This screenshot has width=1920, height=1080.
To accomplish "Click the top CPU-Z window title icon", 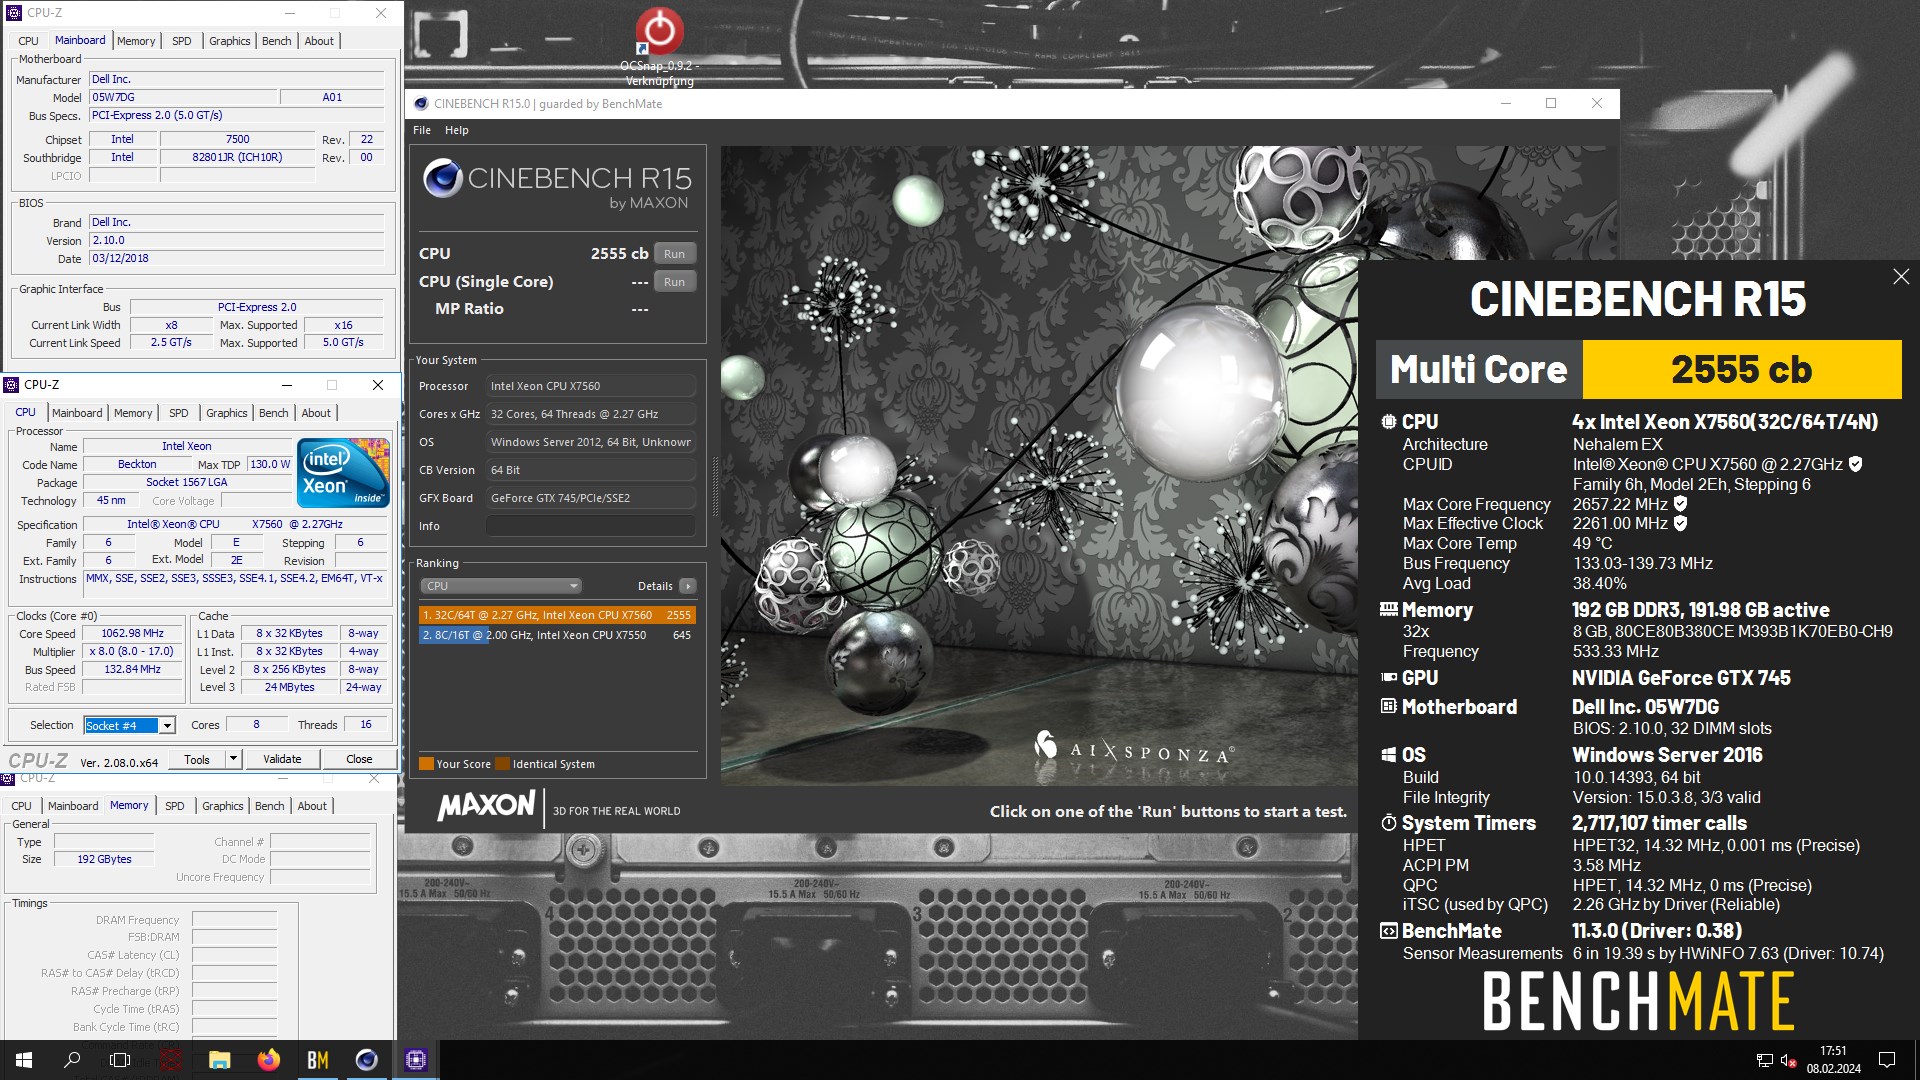I will point(13,13).
